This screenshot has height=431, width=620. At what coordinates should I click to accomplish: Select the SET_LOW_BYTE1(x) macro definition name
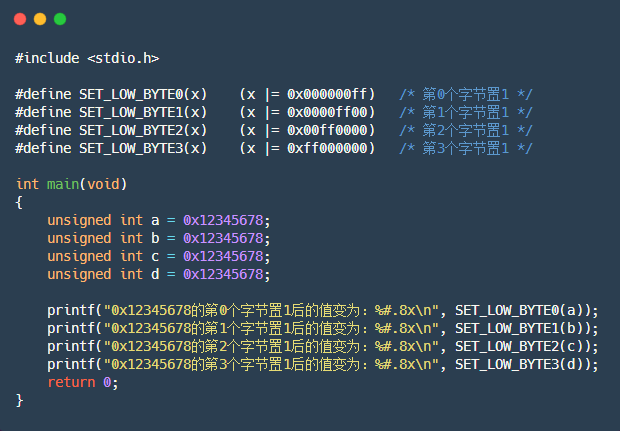click(143, 112)
